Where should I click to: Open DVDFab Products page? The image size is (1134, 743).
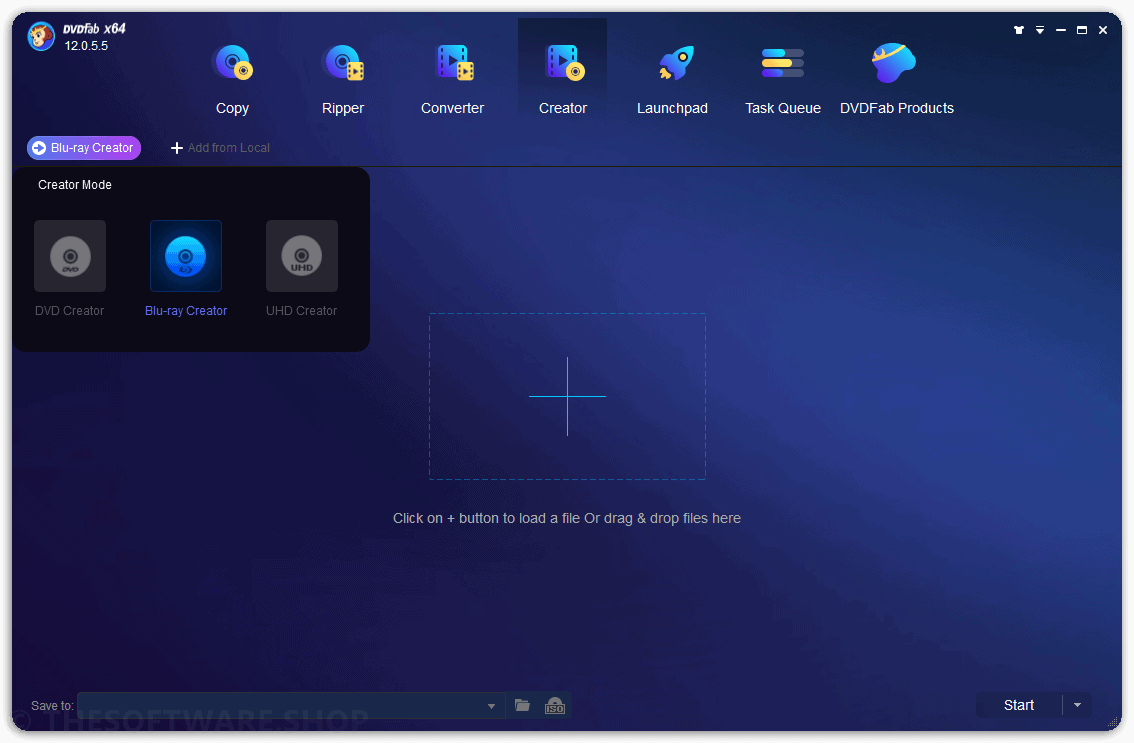pos(896,79)
